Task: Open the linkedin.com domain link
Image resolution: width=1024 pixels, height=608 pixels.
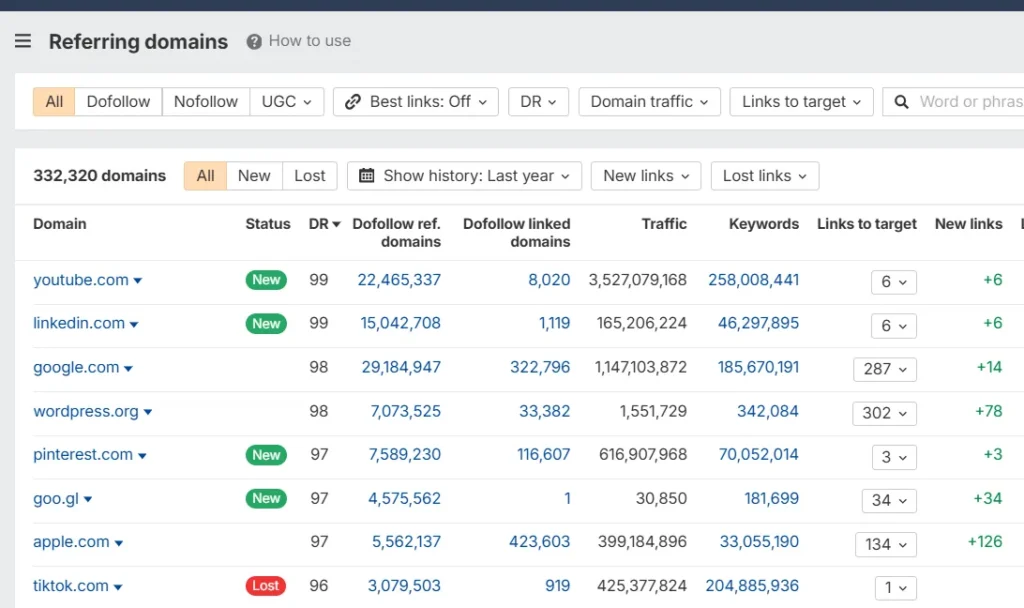Action: tap(79, 323)
